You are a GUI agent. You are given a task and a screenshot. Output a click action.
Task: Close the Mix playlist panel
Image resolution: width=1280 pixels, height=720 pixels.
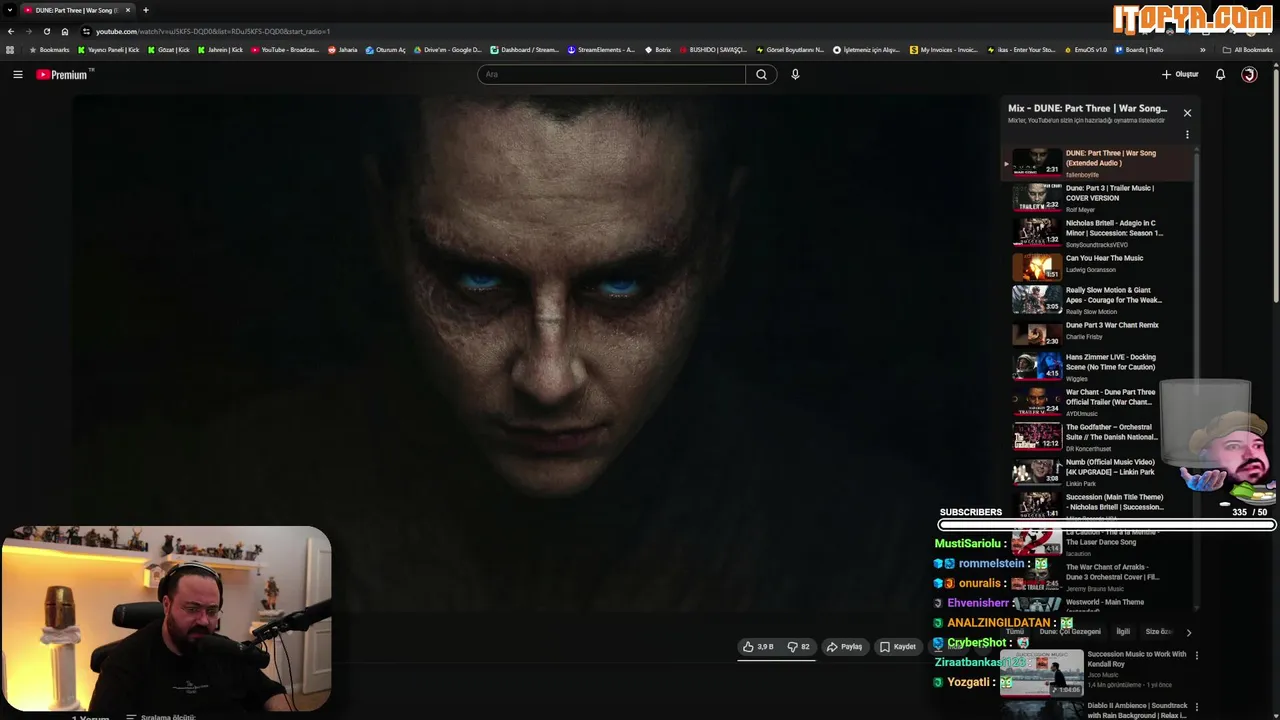[x=1187, y=113]
